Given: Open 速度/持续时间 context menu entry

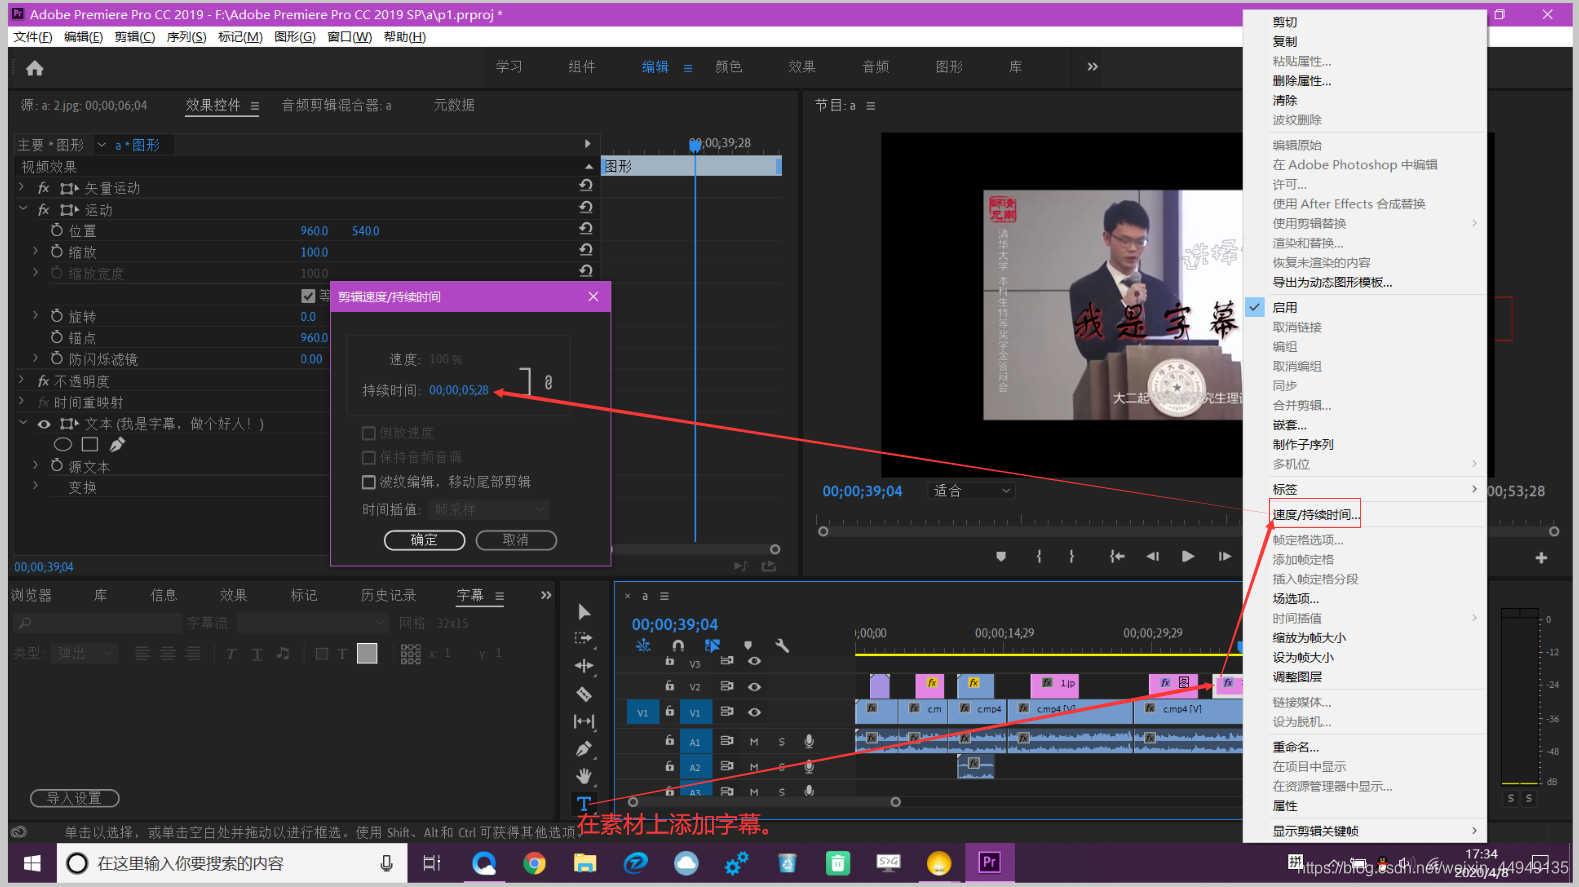Looking at the screenshot, I should 1316,514.
